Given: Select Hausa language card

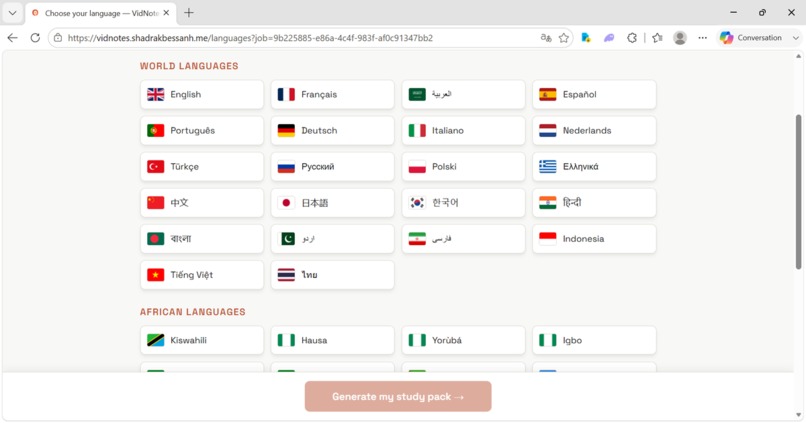Looking at the screenshot, I should click(x=333, y=340).
